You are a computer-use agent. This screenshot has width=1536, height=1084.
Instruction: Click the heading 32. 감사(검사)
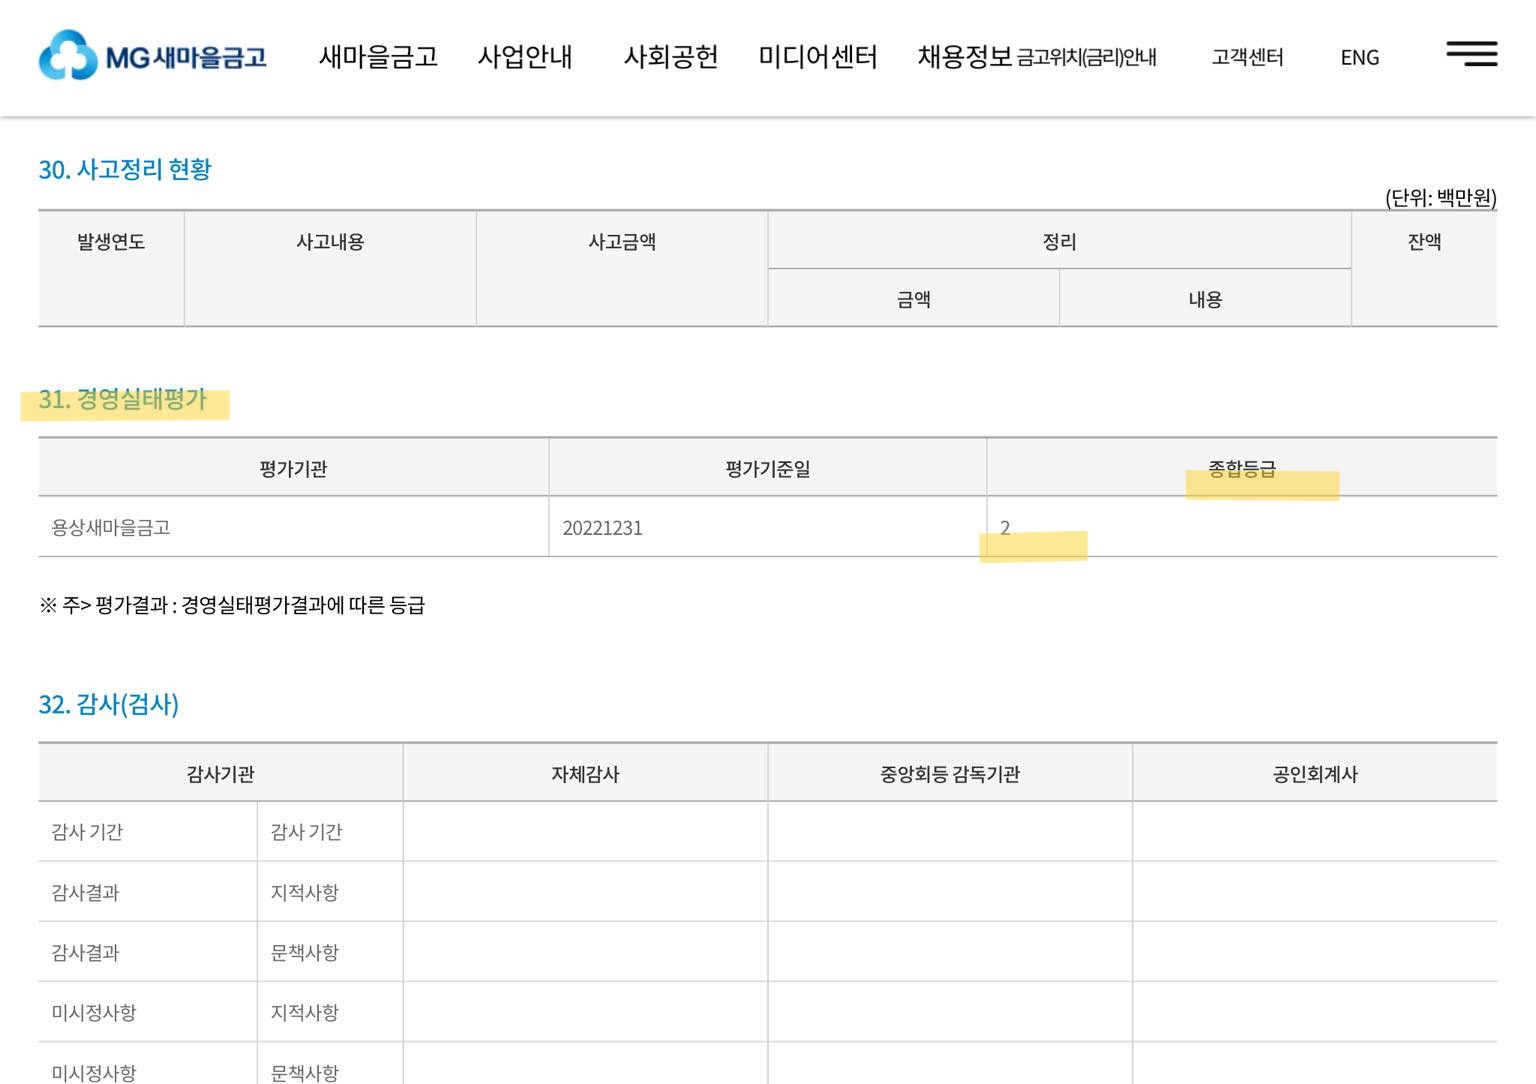click(x=108, y=705)
